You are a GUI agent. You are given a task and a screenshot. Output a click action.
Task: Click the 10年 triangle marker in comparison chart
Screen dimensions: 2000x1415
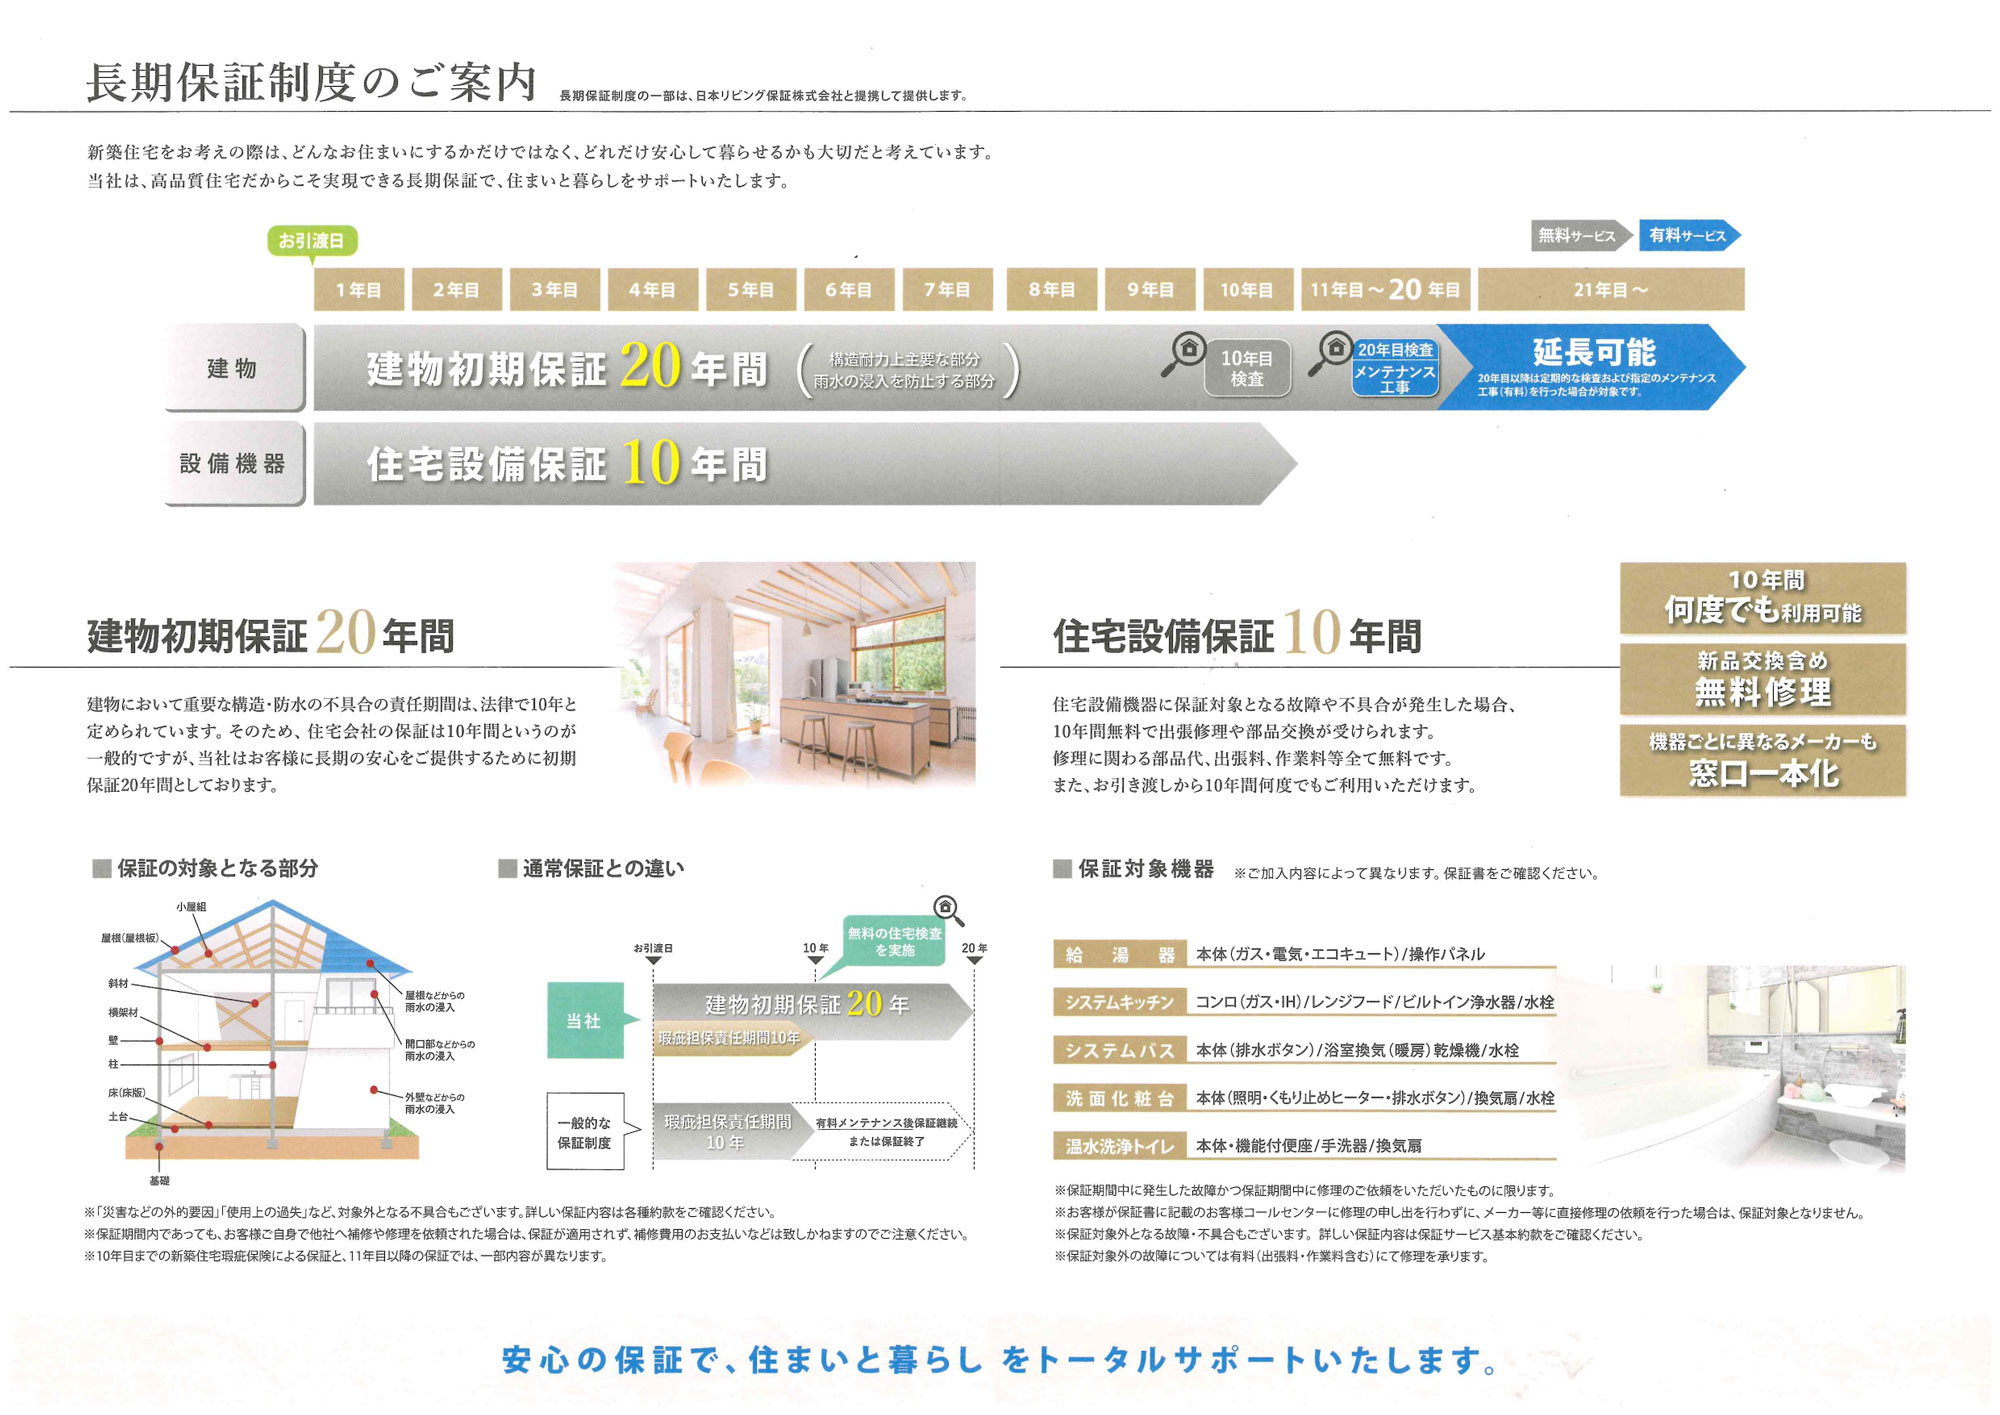click(815, 961)
